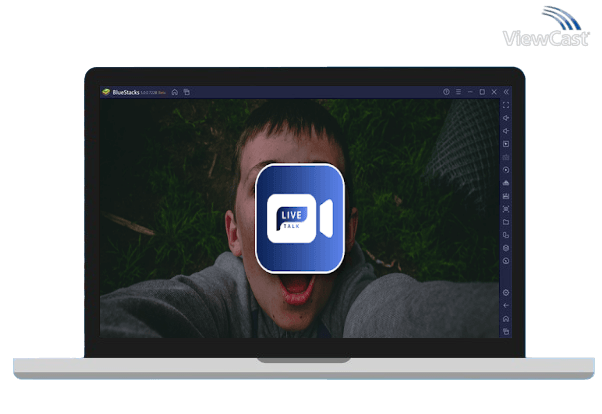Toggle fullscreen mode in the sidebar

click(x=506, y=105)
